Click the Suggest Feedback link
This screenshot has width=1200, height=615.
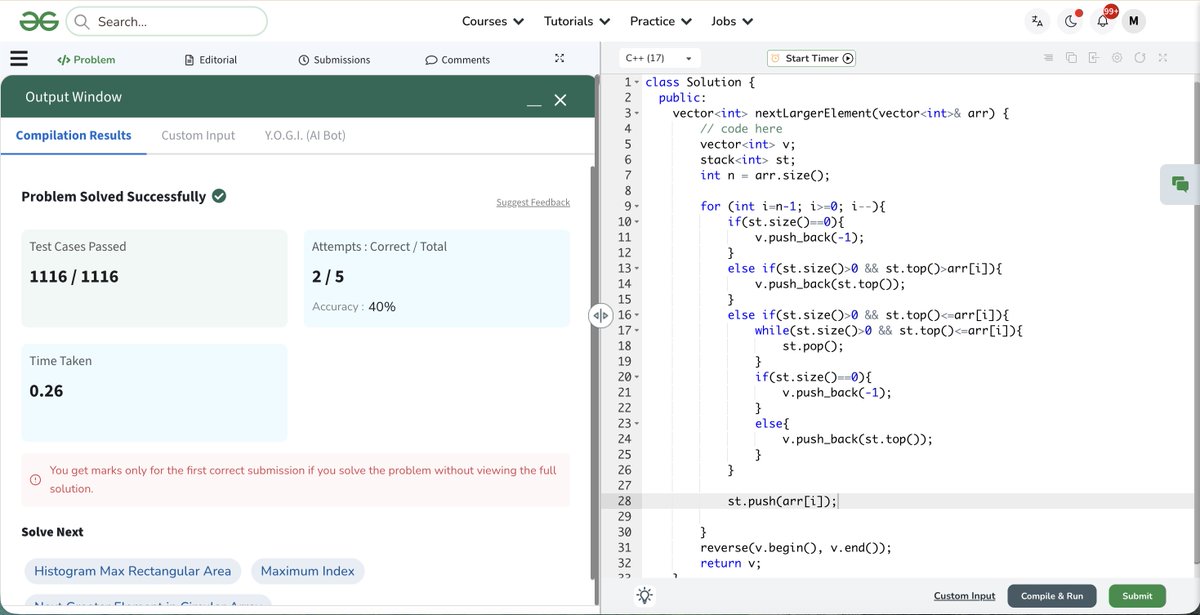(x=533, y=202)
